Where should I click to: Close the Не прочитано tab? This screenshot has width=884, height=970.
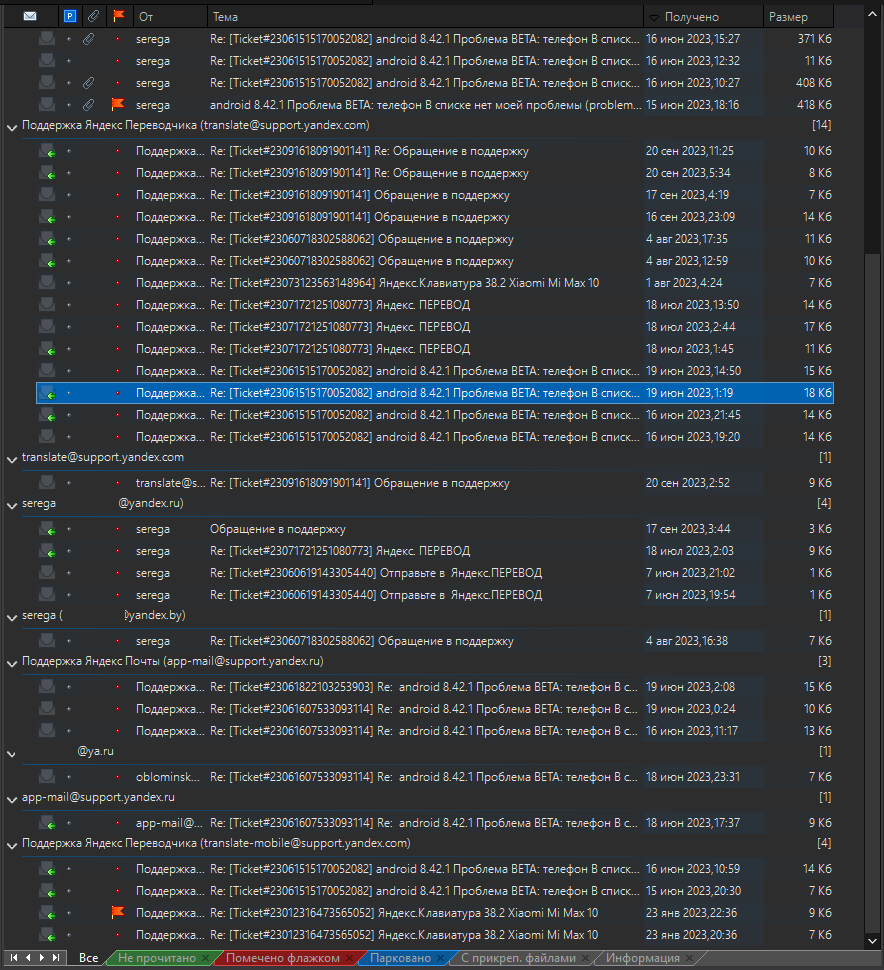pyautogui.click(x=205, y=958)
